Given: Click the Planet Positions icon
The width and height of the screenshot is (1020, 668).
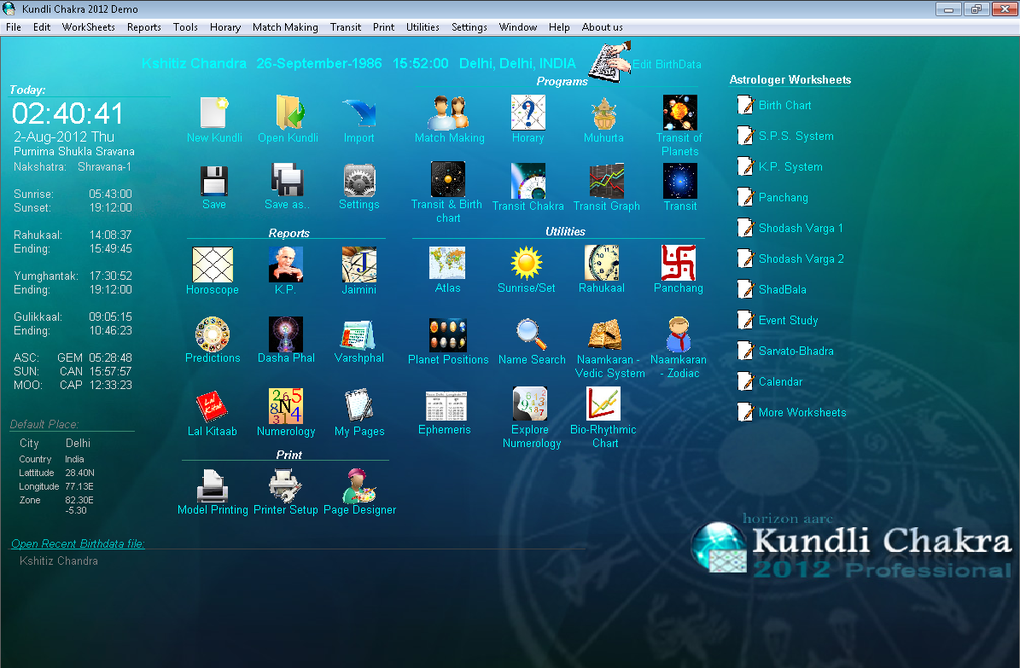Looking at the screenshot, I should 448,336.
